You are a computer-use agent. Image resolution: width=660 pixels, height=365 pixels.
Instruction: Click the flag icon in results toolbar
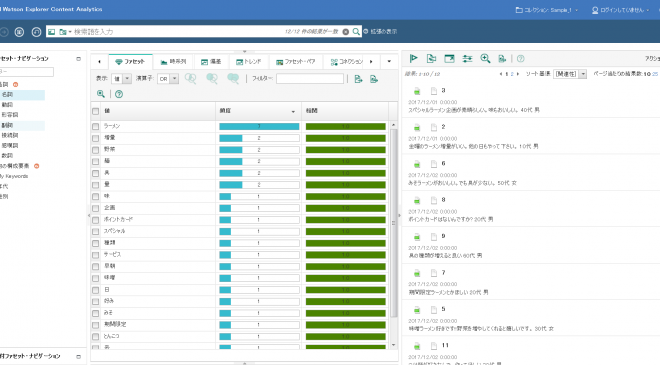414,58
